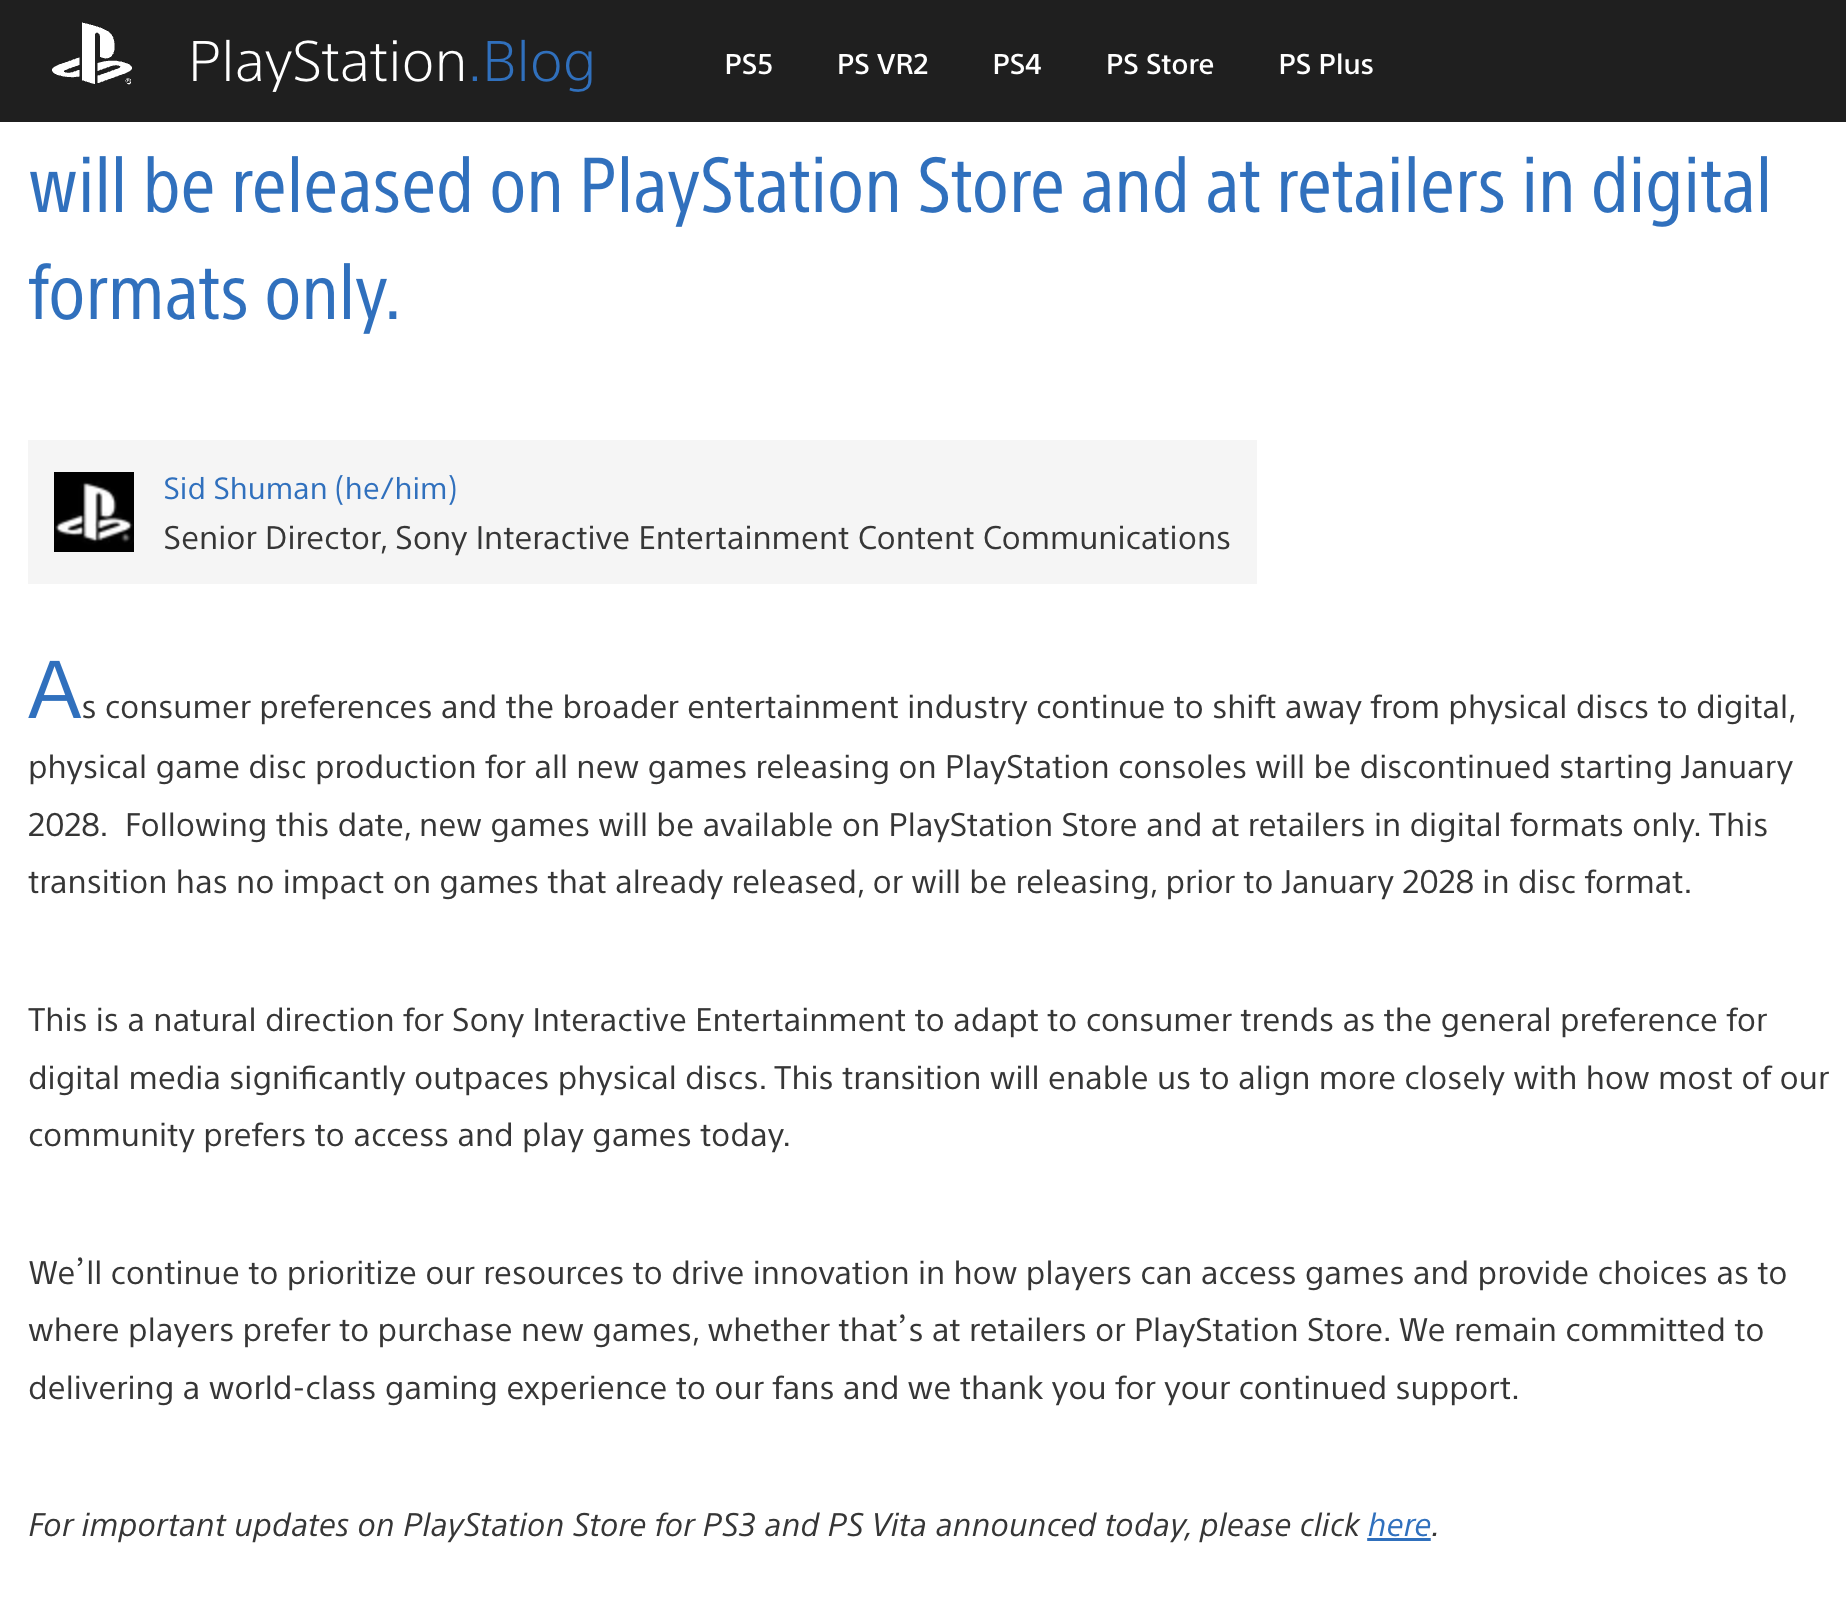The image size is (1846, 1598).
Task: Click the Senior Director job title line
Action: point(696,538)
